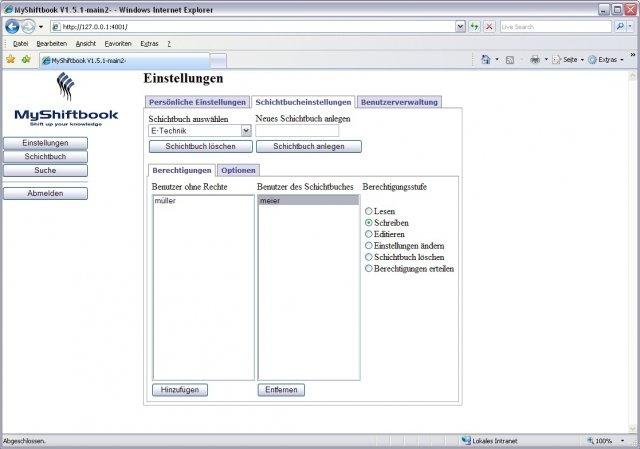Image resolution: width=640 pixels, height=449 pixels.
Task: Click Schichtbuch anlegen button
Action: point(309,147)
